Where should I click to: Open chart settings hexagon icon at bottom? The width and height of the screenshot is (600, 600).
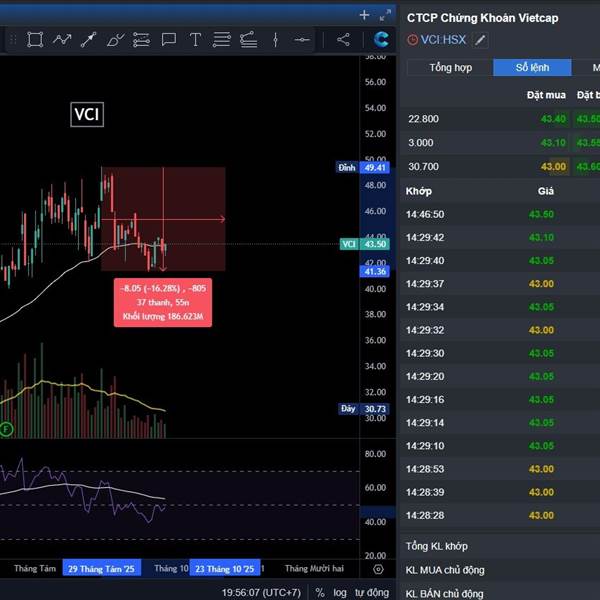(x=378, y=569)
